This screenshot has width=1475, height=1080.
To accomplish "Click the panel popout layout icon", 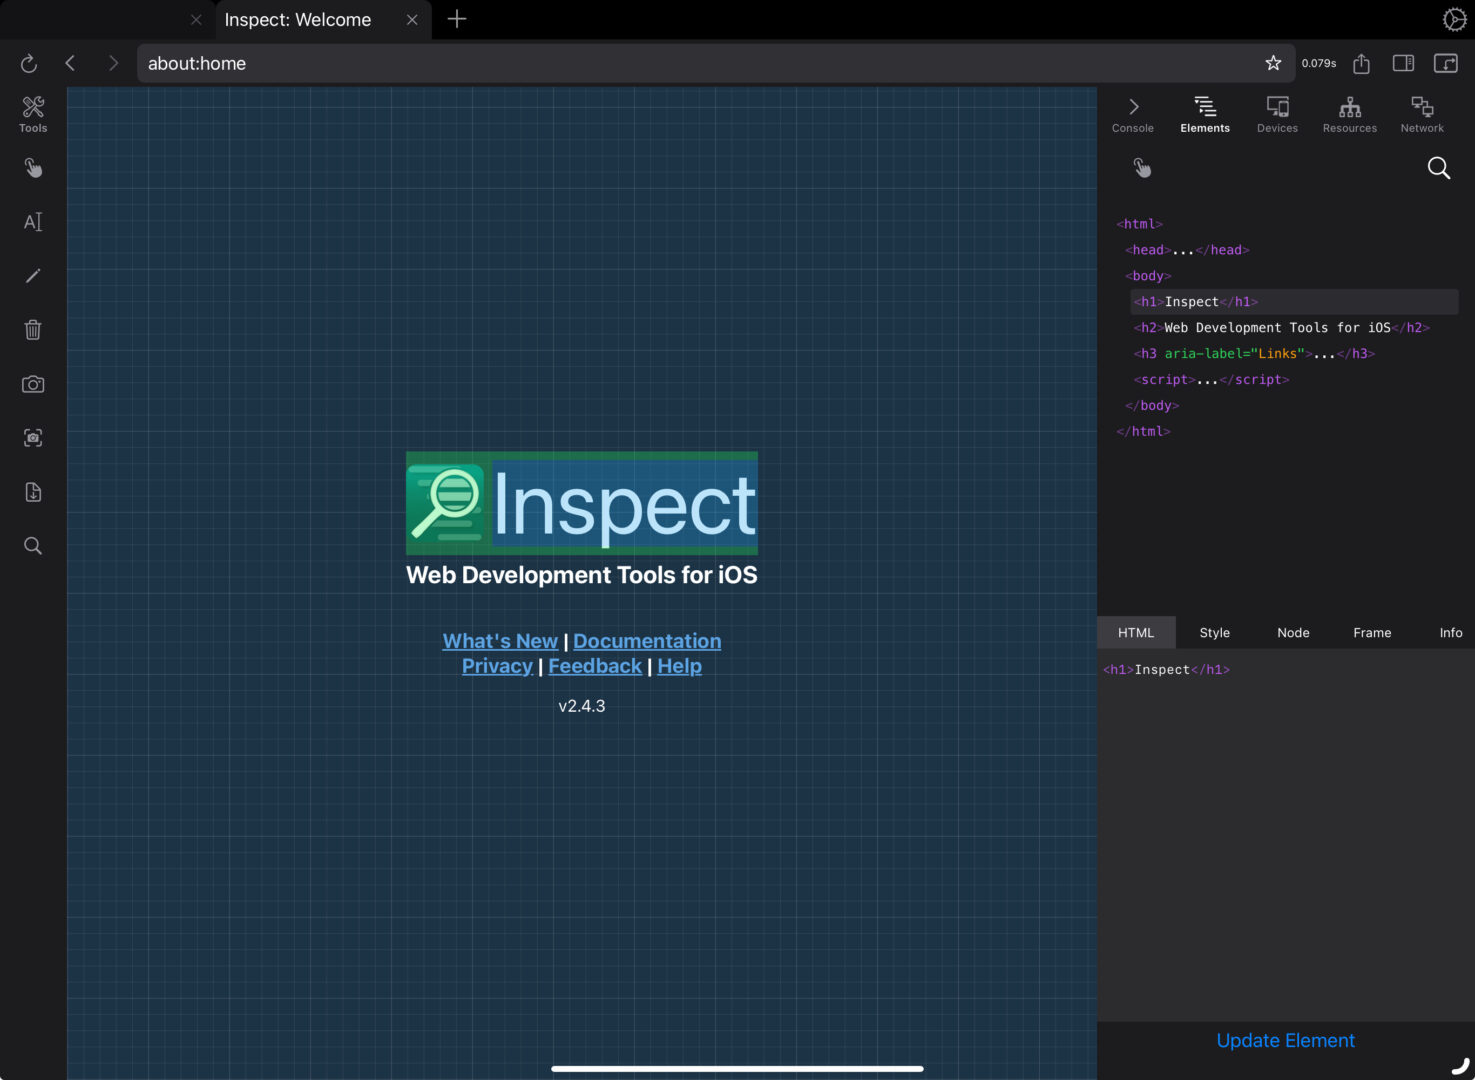I will (x=1446, y=63).
